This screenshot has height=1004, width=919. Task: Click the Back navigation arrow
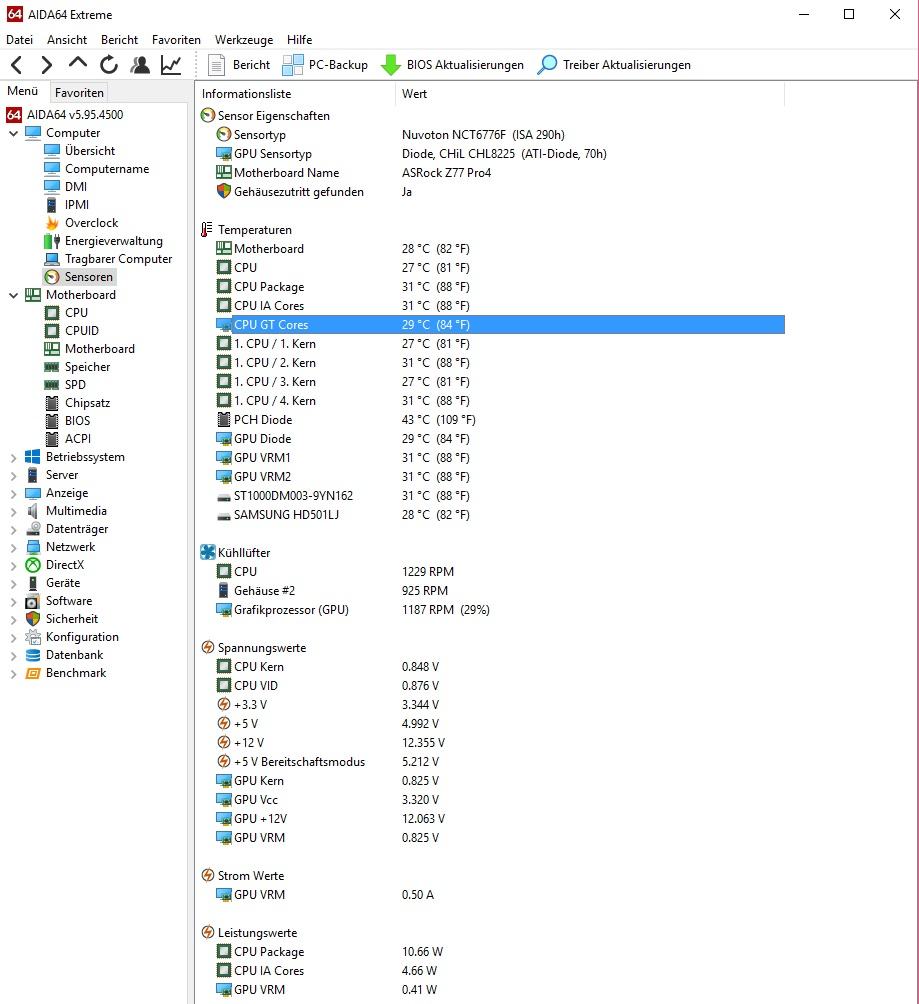coord(17,65)
